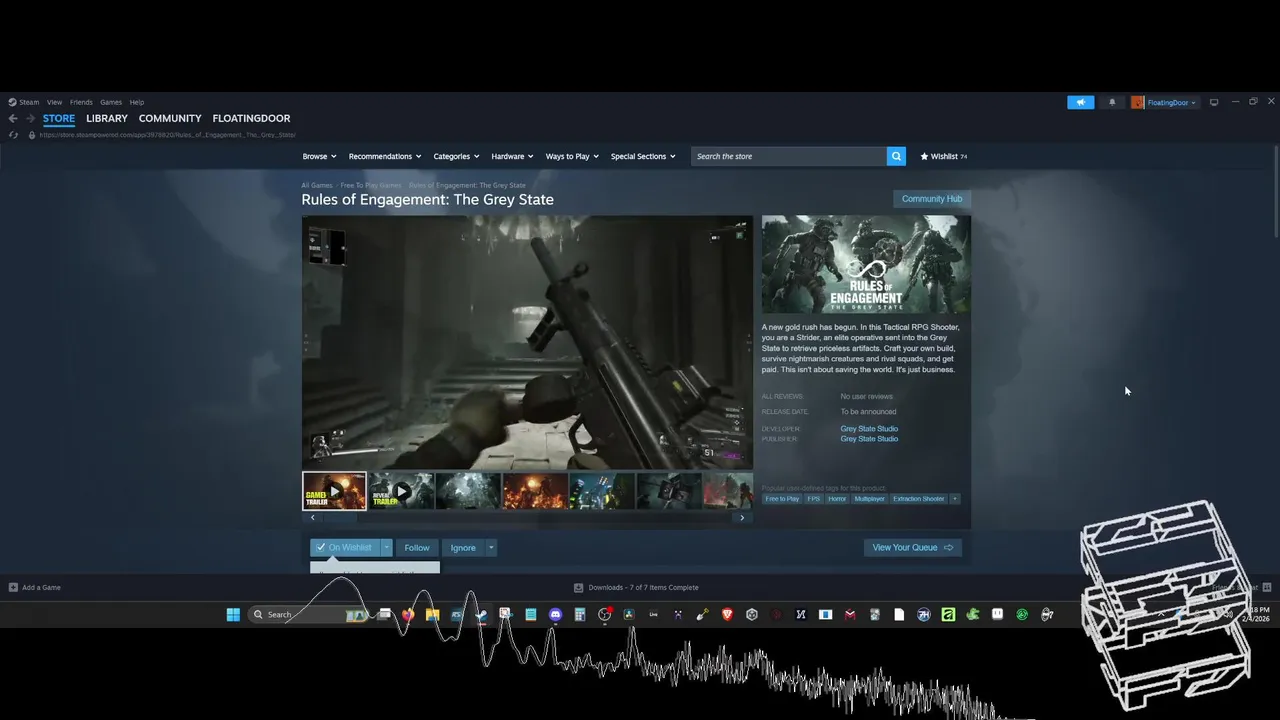Open the Categories dropdown menu
Viewport: 1280px width, 720px height.
[456, 156]
